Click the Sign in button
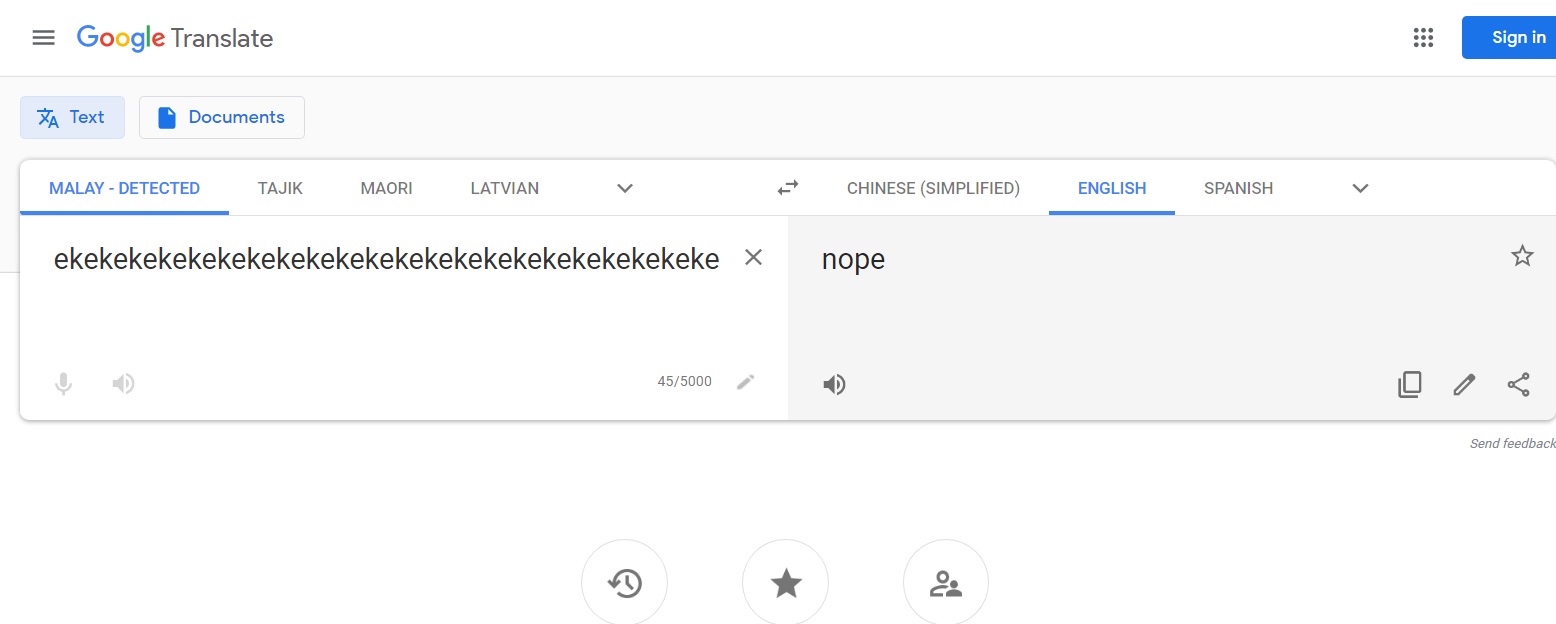The width and height of the screenshot is (1556, 624). coord(1512,38)
